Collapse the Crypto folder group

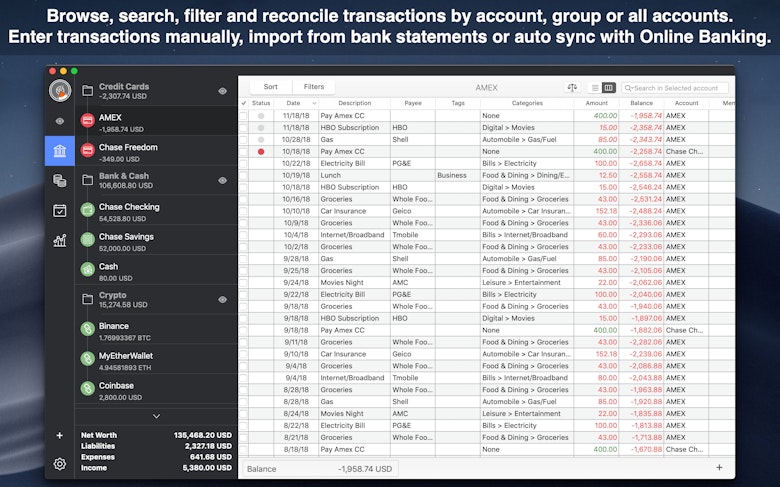pos(88,299)
